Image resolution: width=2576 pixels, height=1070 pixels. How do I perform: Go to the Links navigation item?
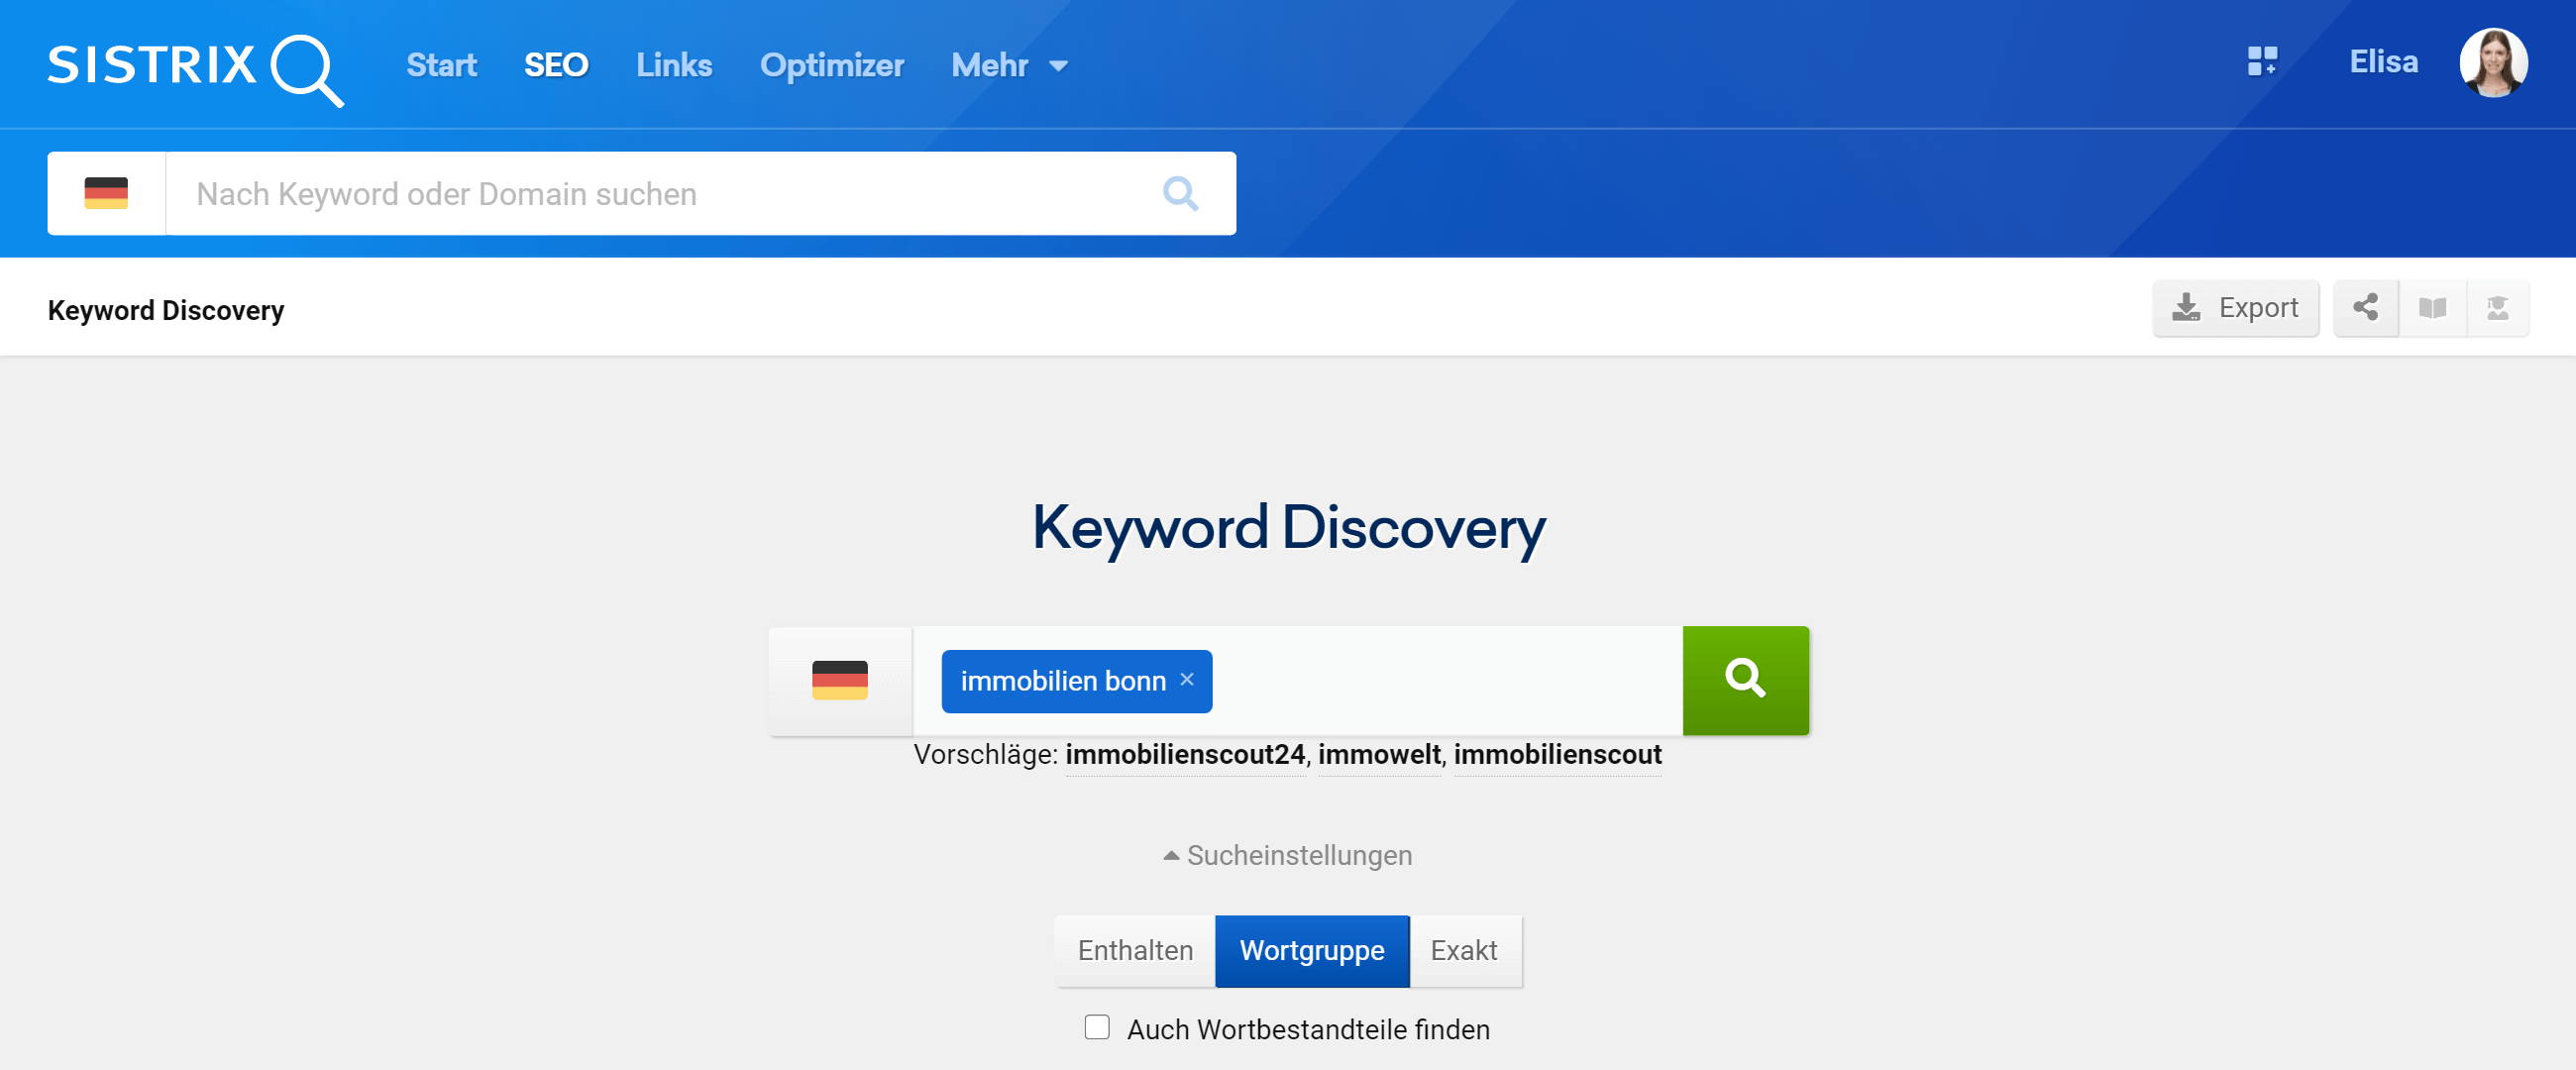673,66
